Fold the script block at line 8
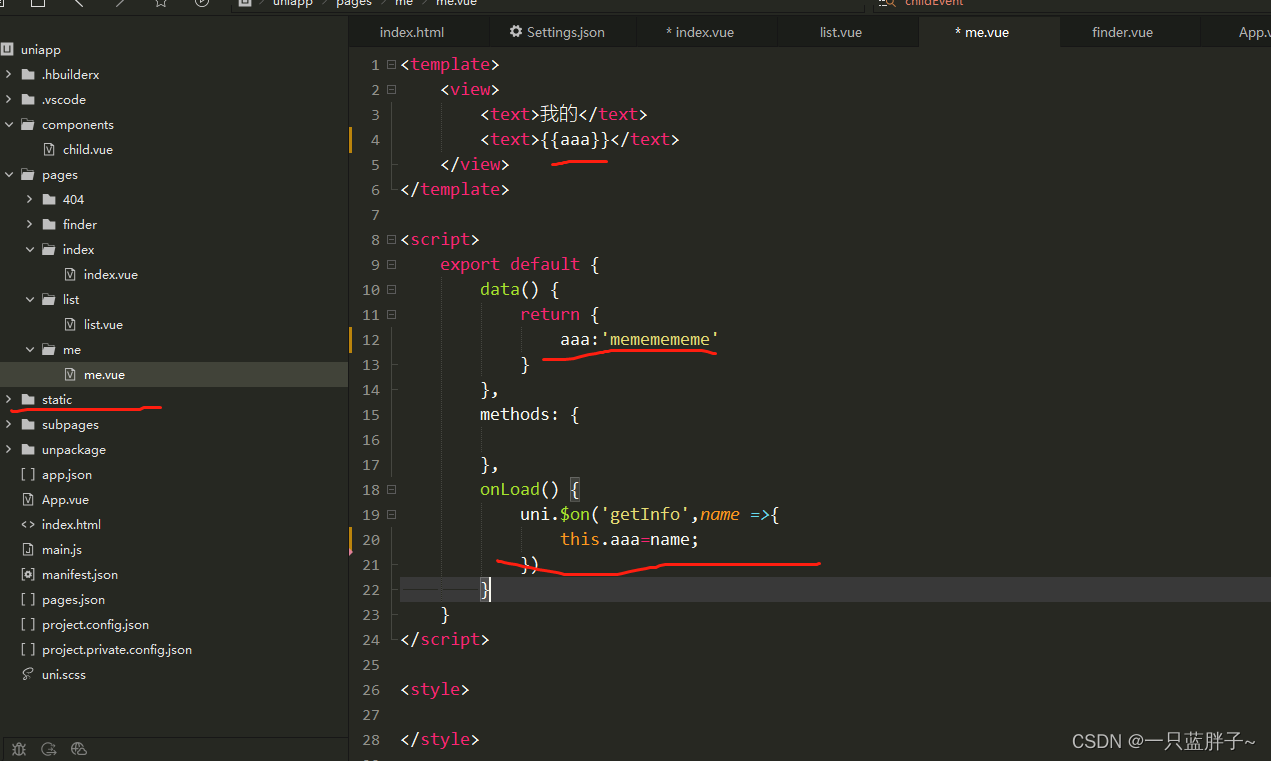This screenshot has width=1271, height=761. [x=391, y=240]
